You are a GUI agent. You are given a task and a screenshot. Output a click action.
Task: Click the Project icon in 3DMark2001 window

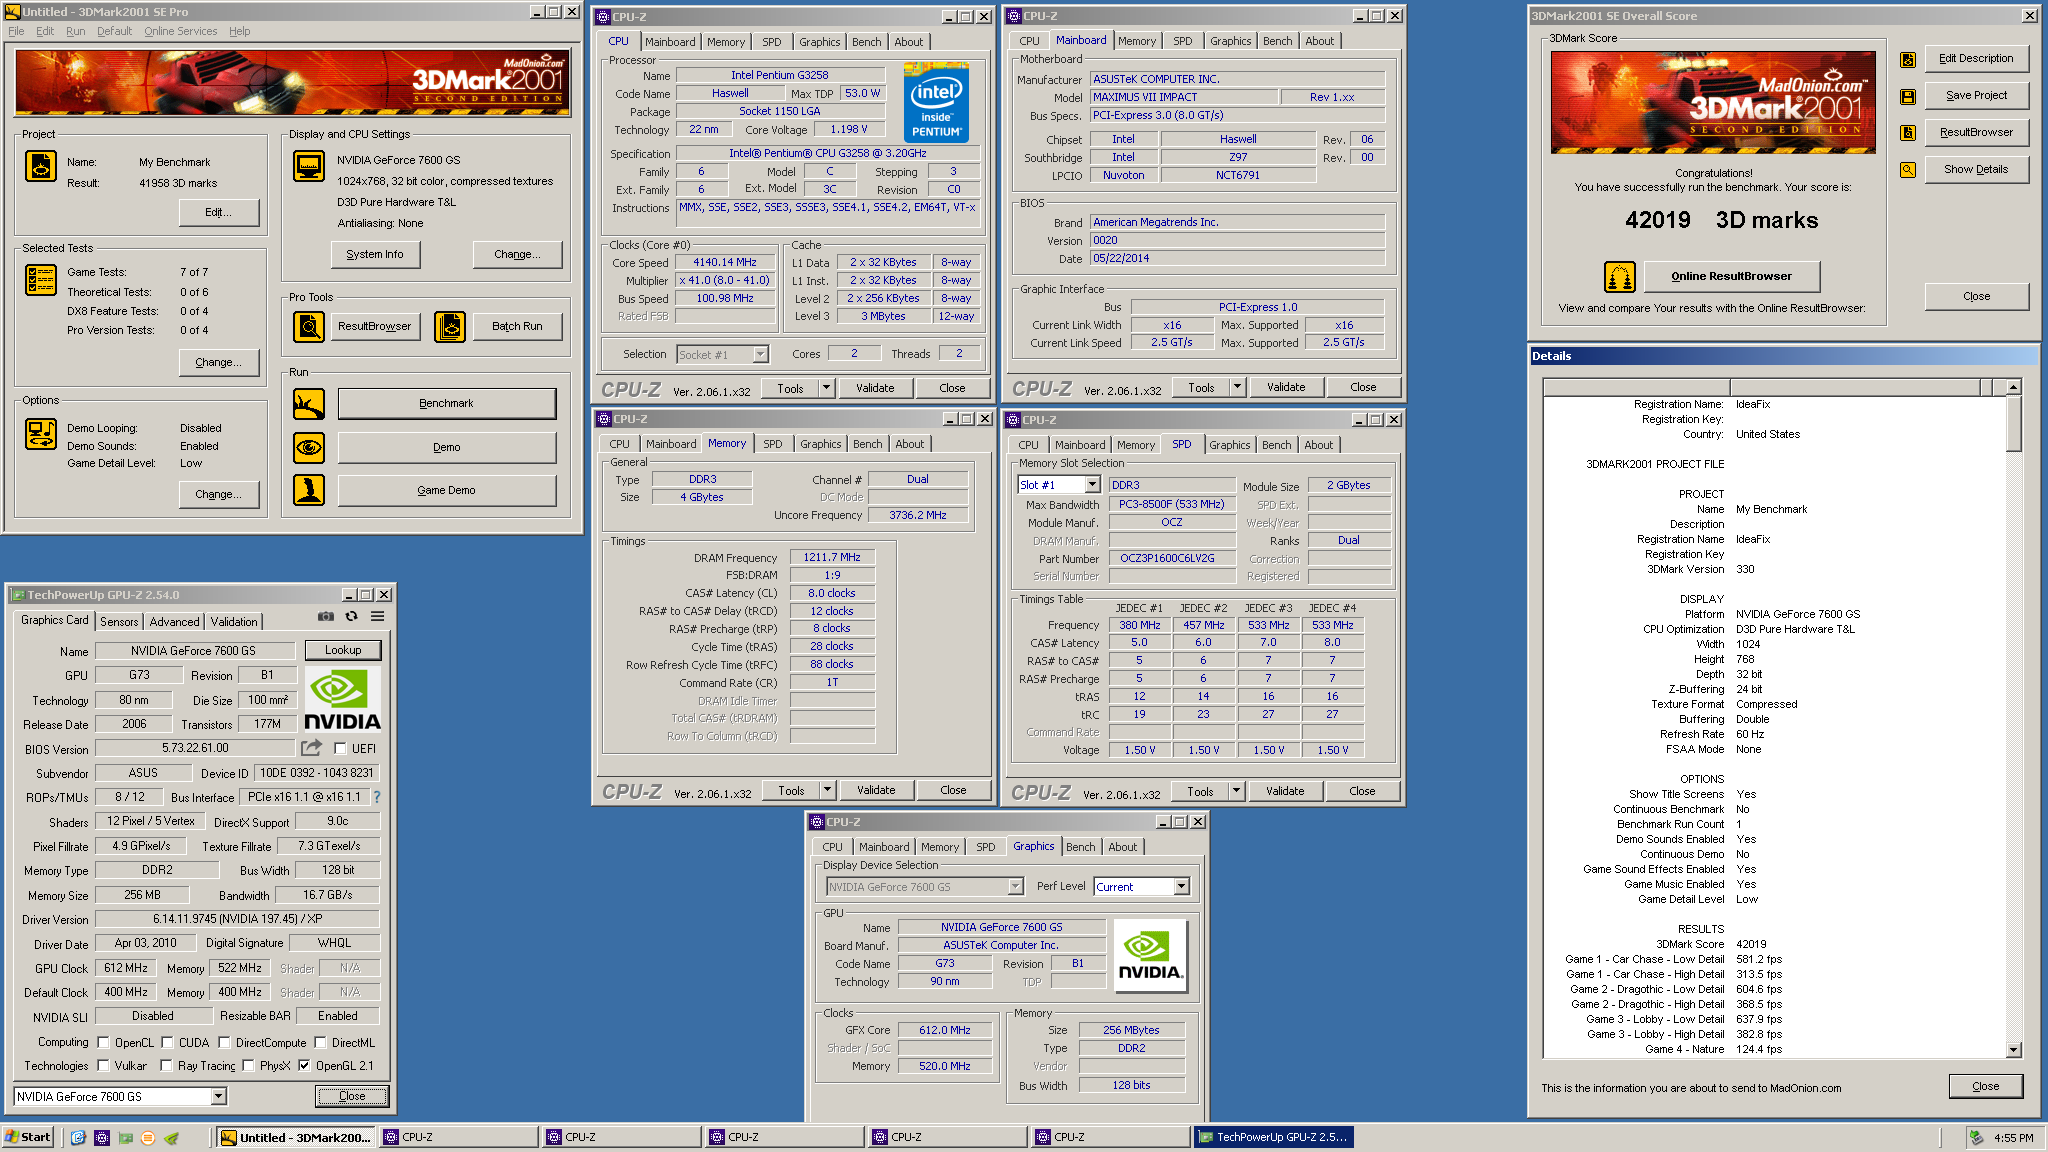[40, 166]
